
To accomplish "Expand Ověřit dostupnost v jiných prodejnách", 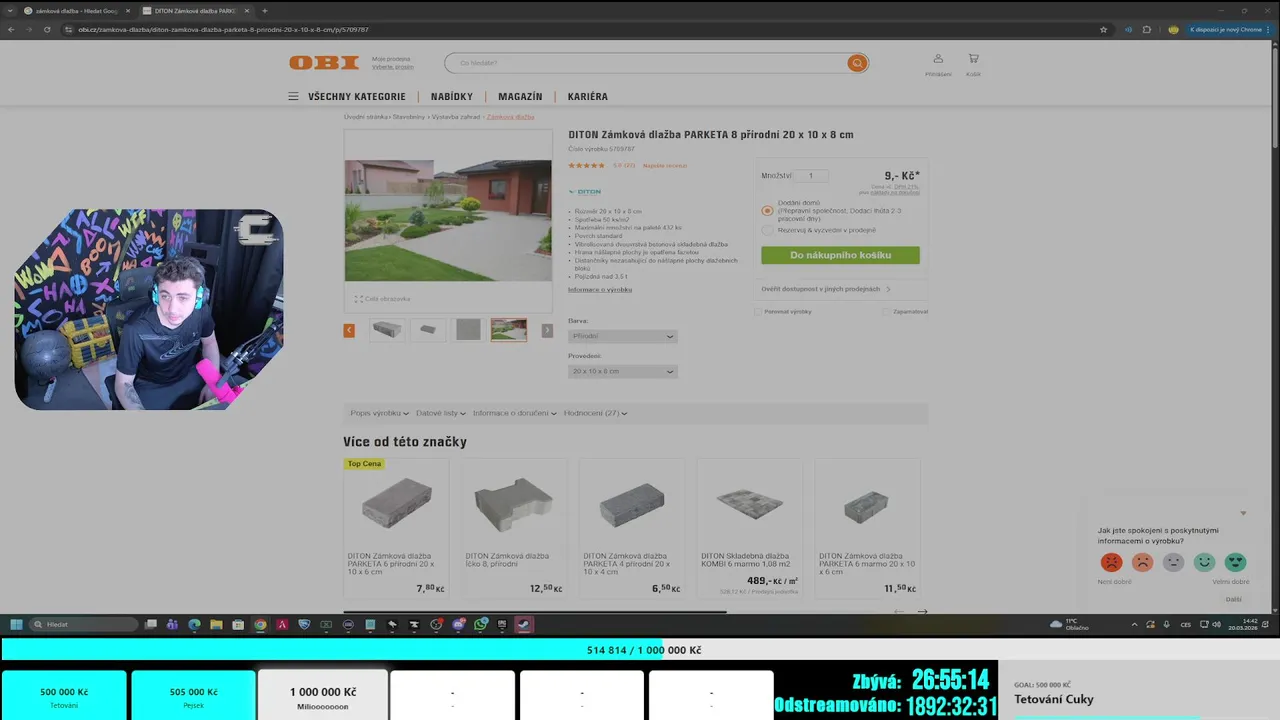I will [826, 289].
